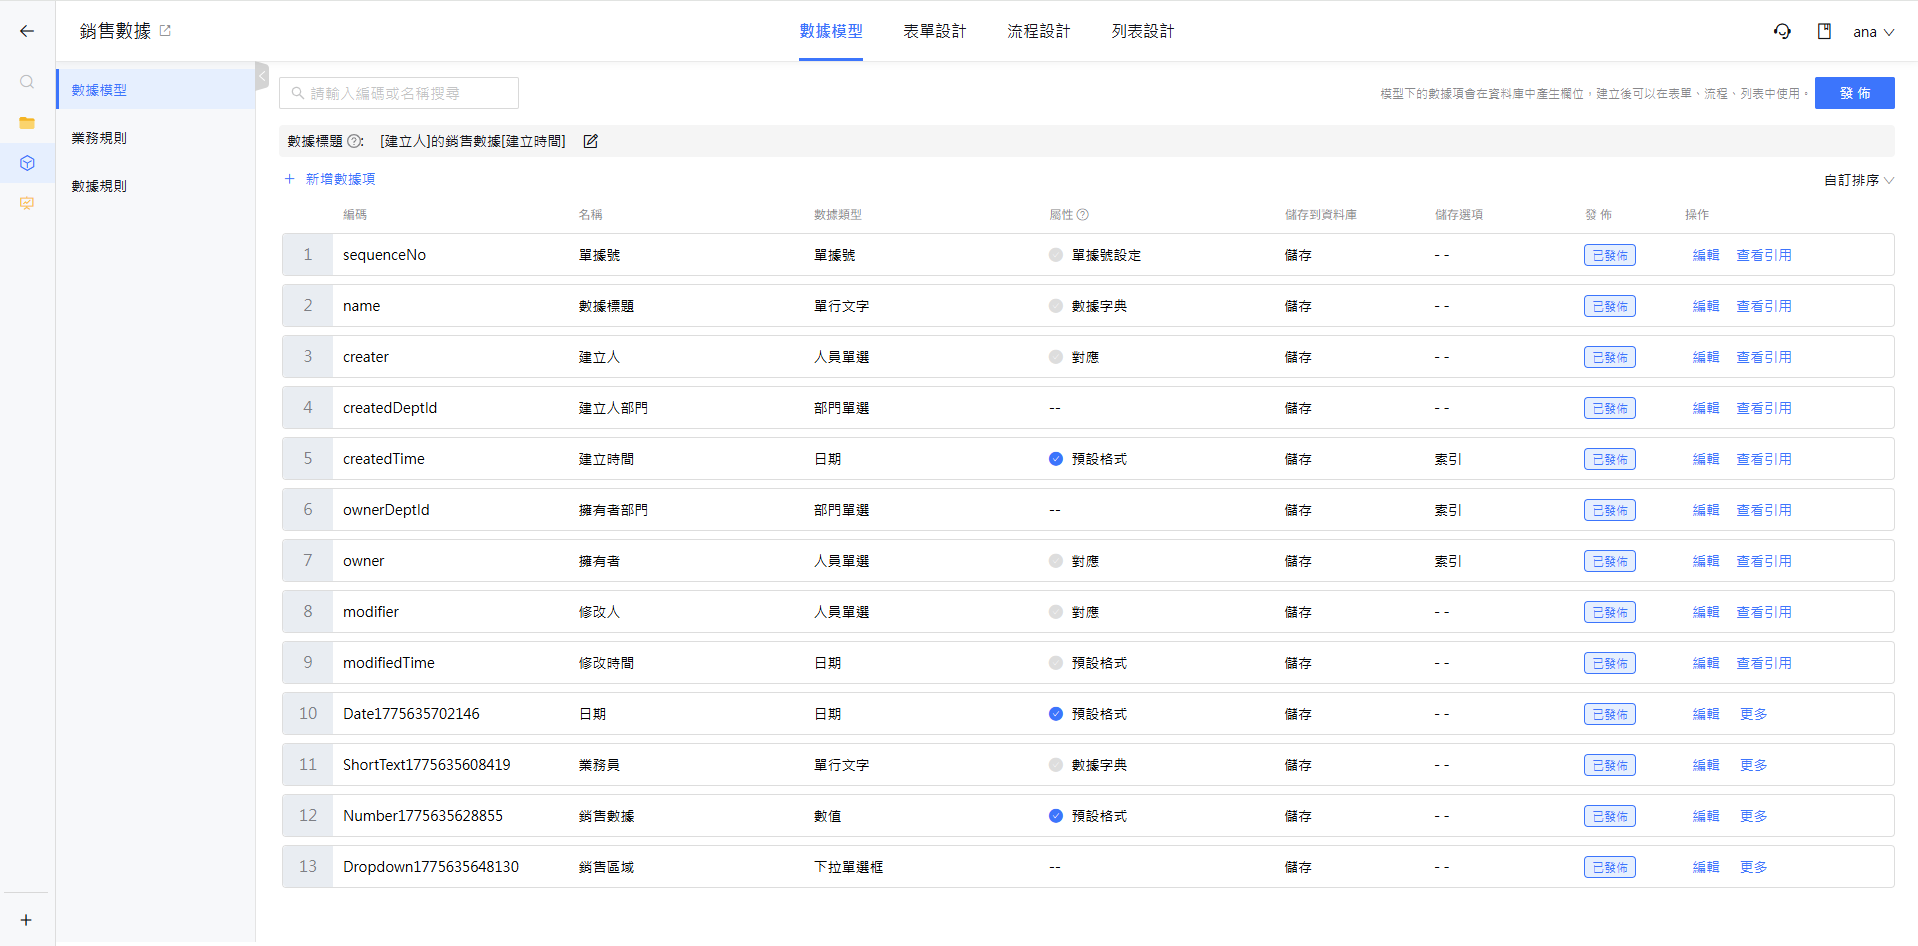Click 查看引用 for name row
The image size is (1918, 946).
1764,306
